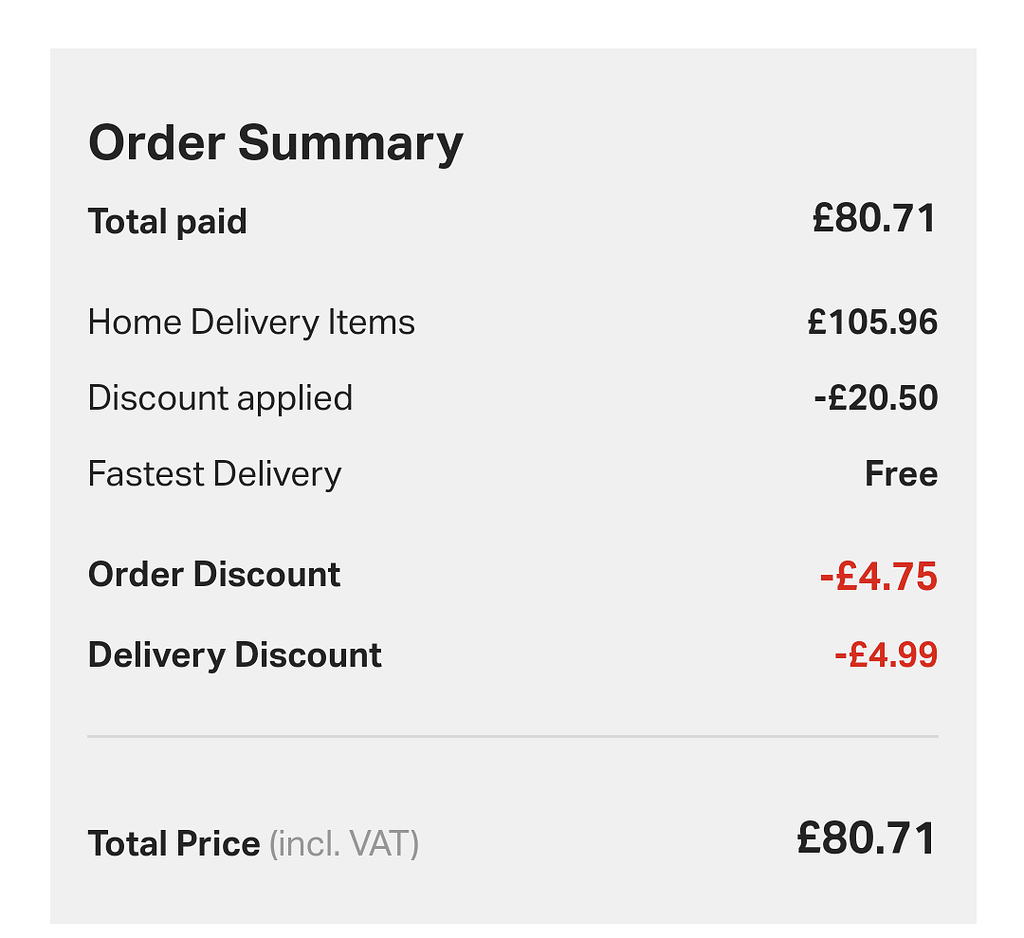Click the (incl. VAT) note

coord(344,844)
